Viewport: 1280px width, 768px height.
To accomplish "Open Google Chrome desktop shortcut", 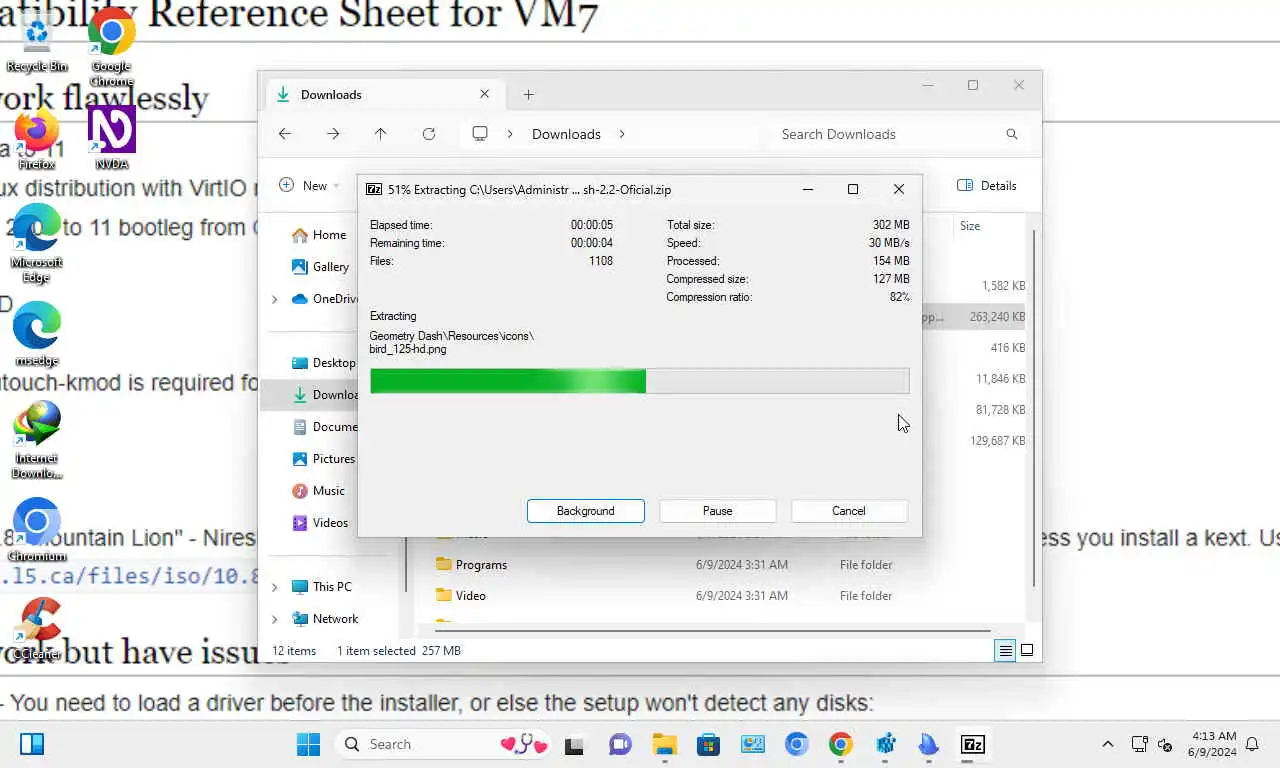I will click(x=112, y=48).
